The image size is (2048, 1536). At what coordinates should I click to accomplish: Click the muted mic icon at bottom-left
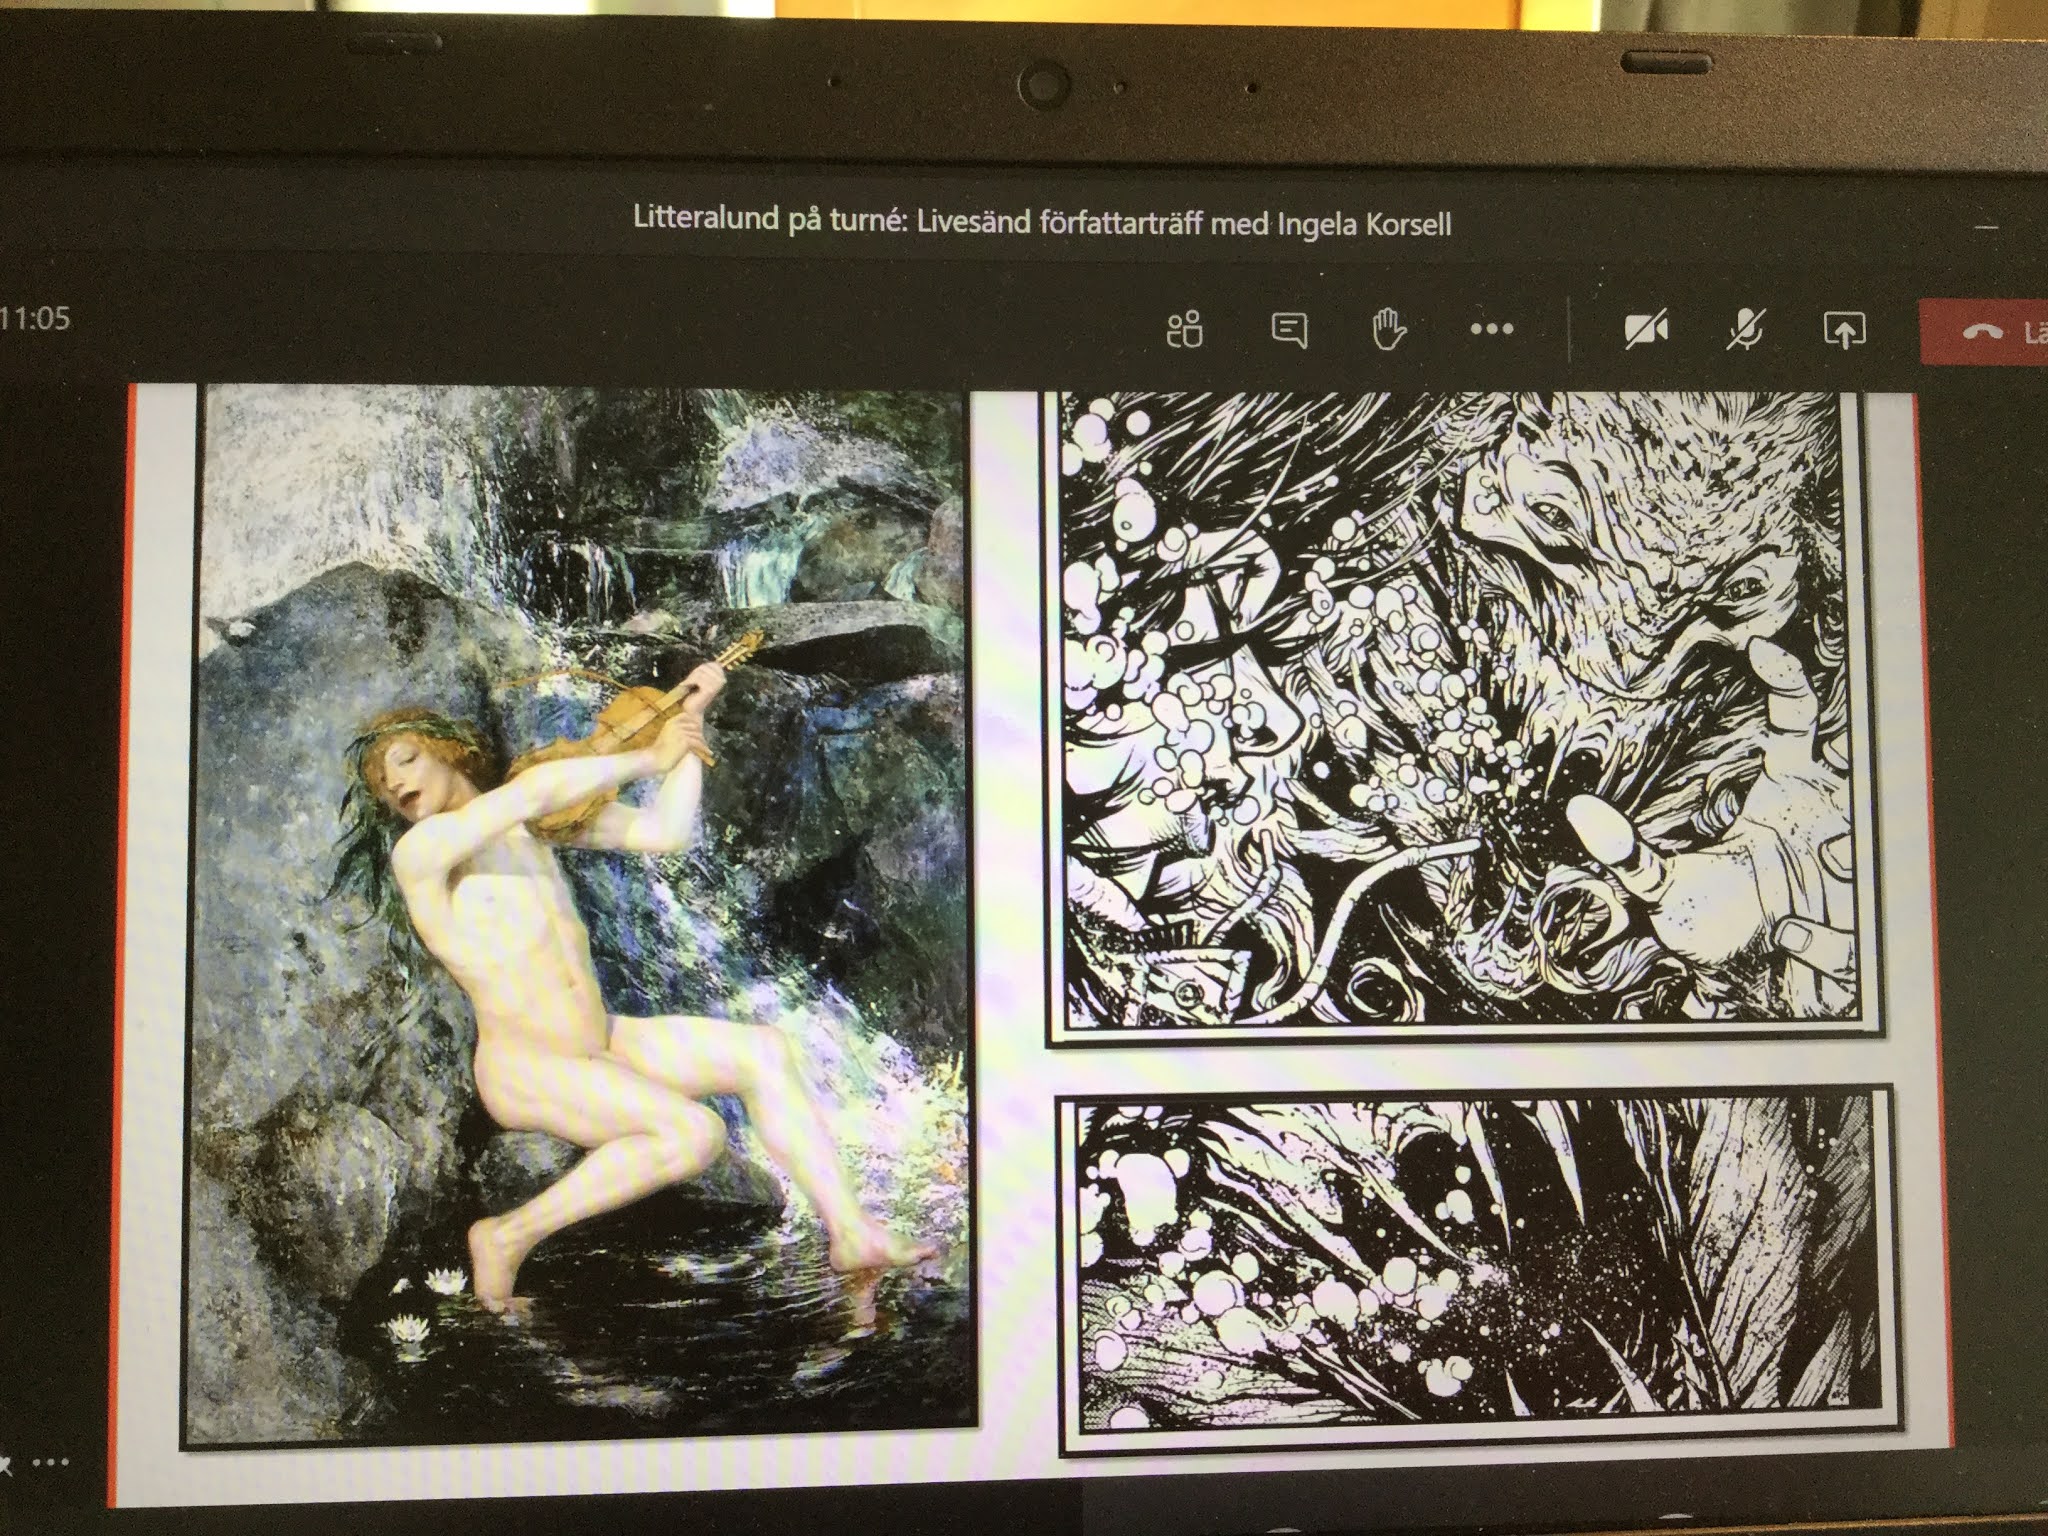(6, 1465)
